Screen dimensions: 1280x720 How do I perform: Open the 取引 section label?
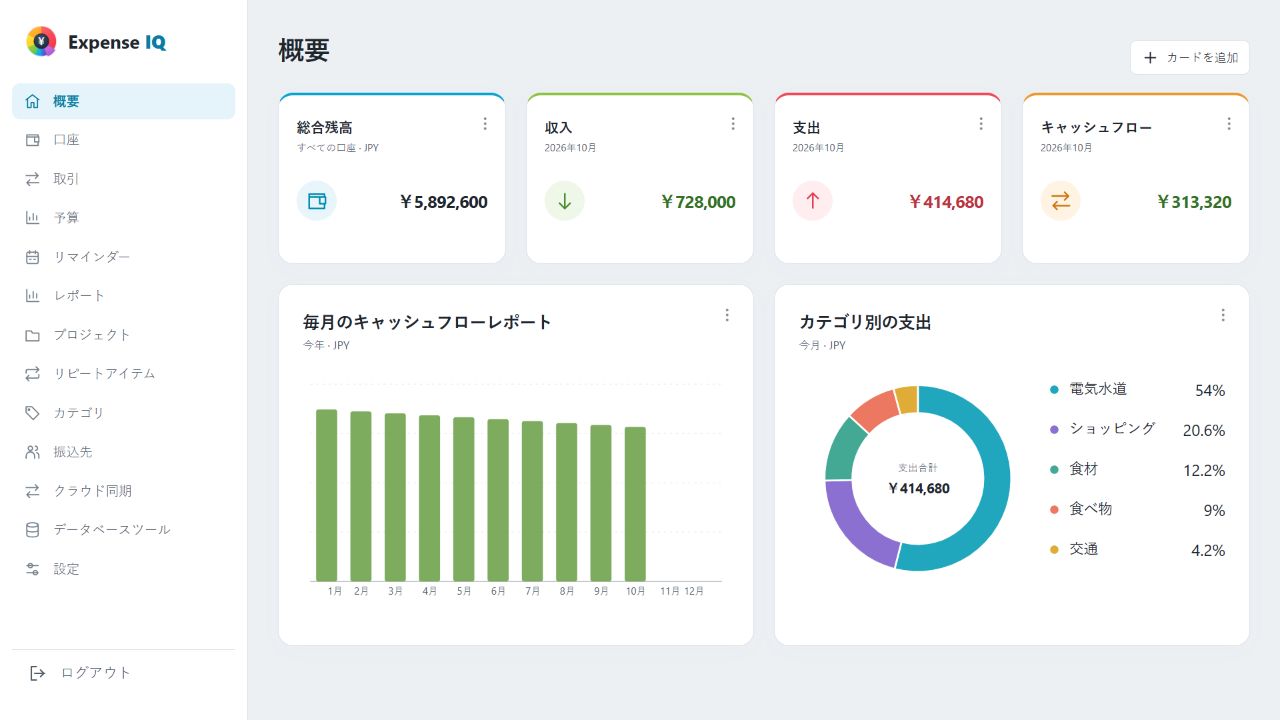(x=66, y=179)
